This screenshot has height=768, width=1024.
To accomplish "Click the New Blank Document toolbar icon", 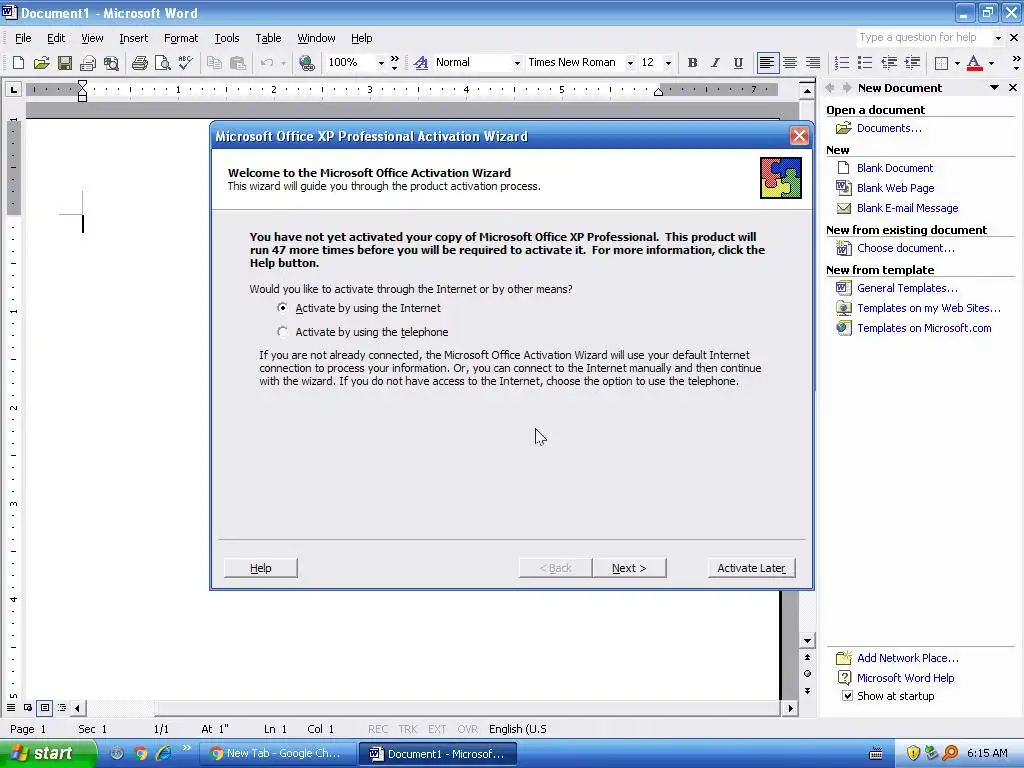I will [18, 63].
